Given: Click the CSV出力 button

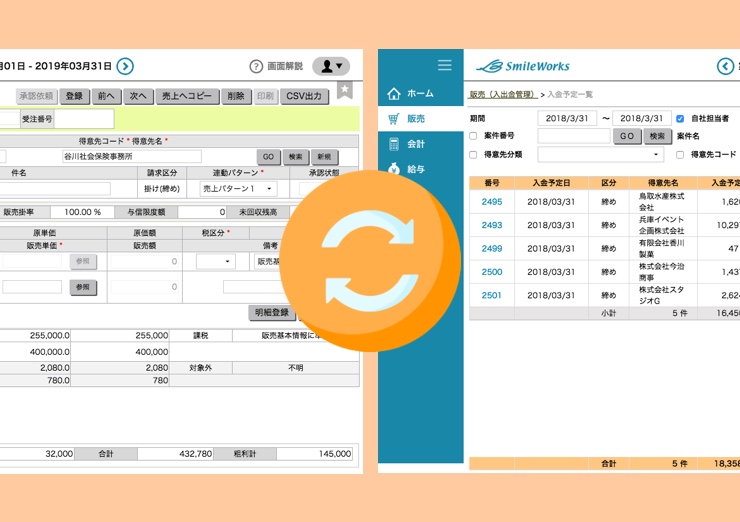Looking at the screenshot, I should pos(304,96).
